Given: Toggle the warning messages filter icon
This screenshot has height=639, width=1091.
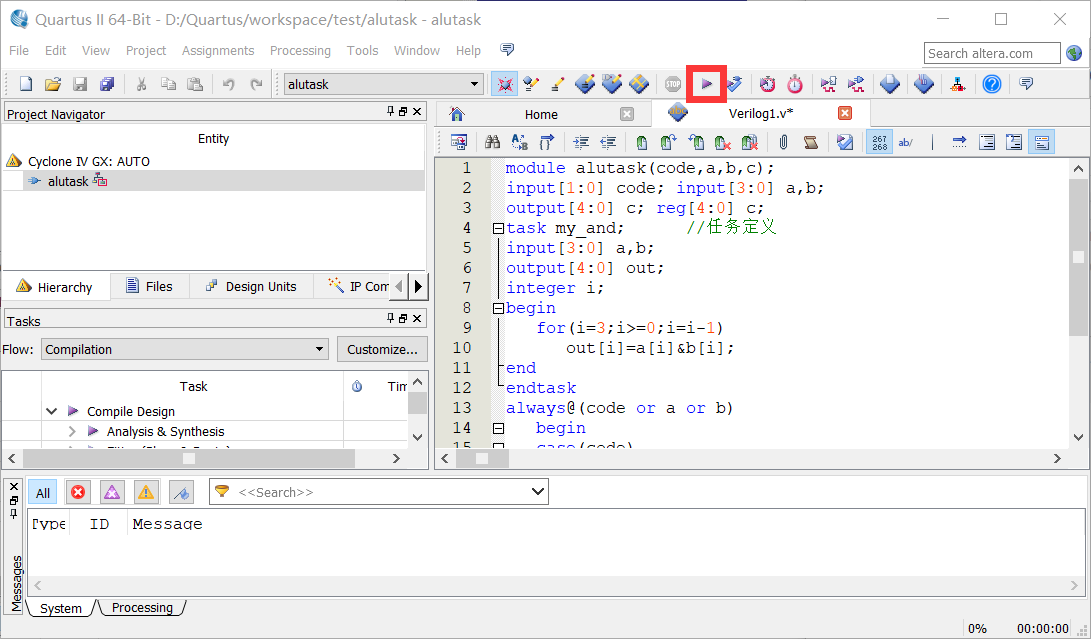Looking at the screenshot, I should coord(146,493).
